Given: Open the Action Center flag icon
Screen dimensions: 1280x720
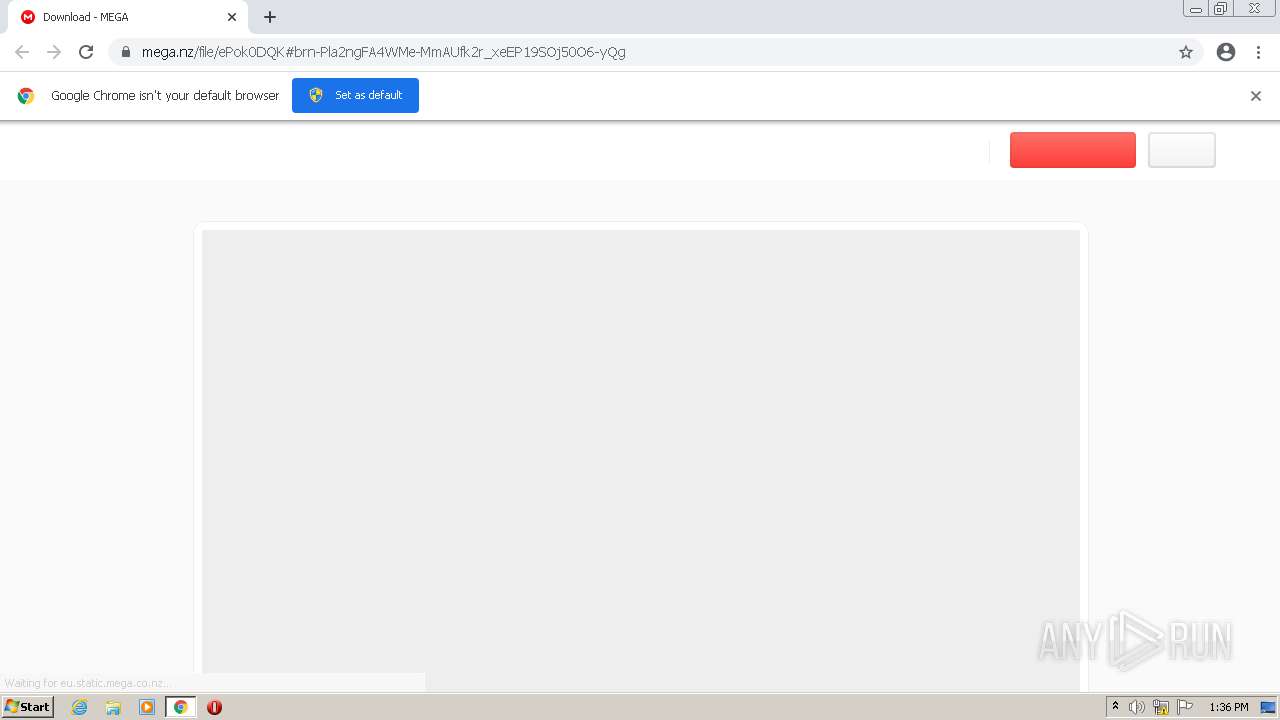Looking at the screenshot, I should click(1185, 707).
